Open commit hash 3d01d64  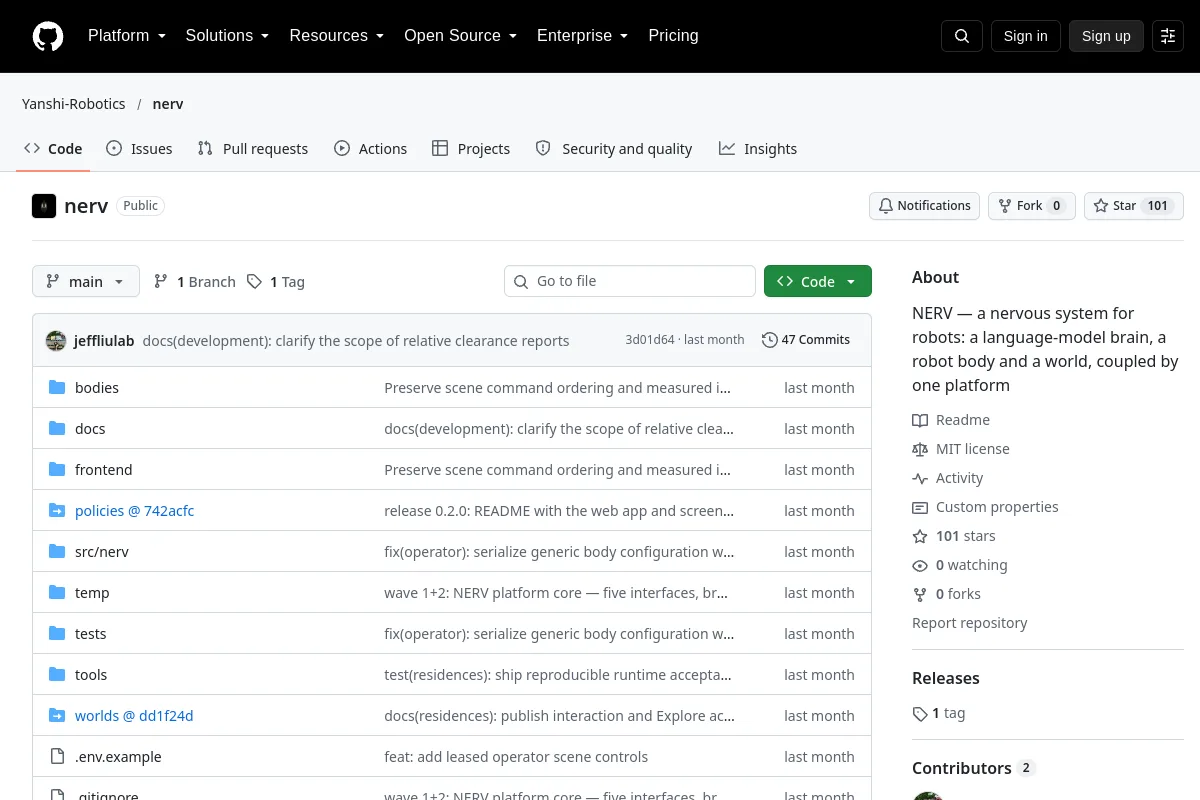(x=650, y=340)
